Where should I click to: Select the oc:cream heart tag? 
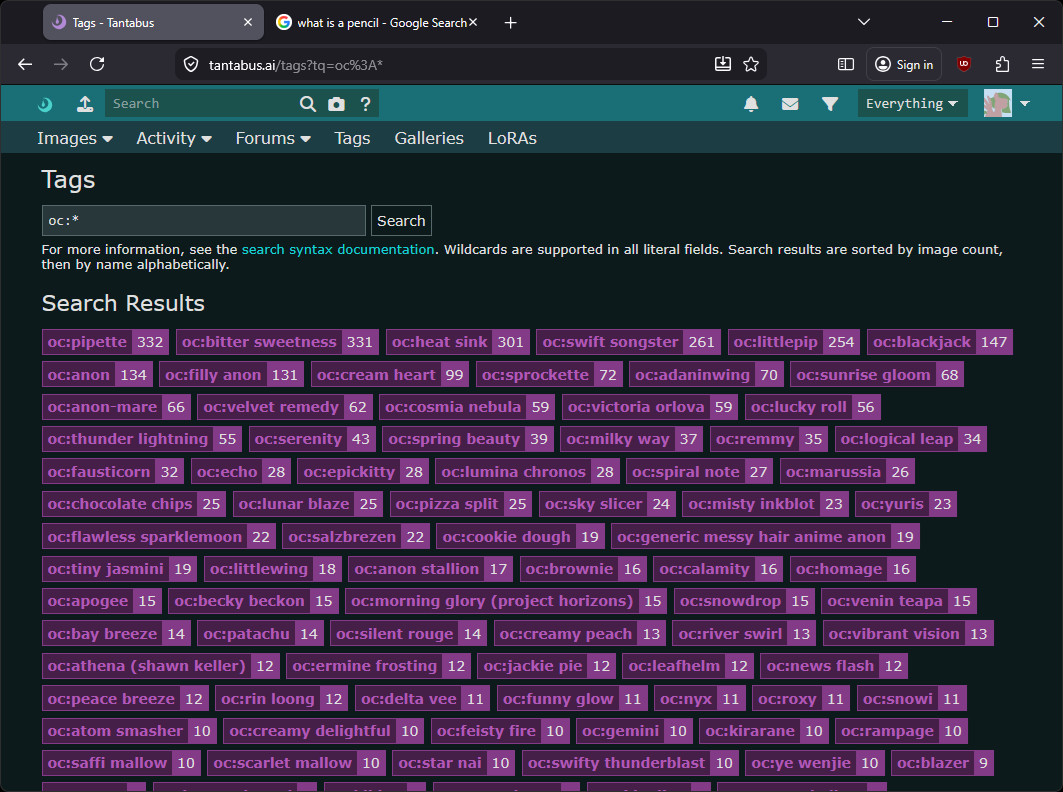[x=390, y=374]
